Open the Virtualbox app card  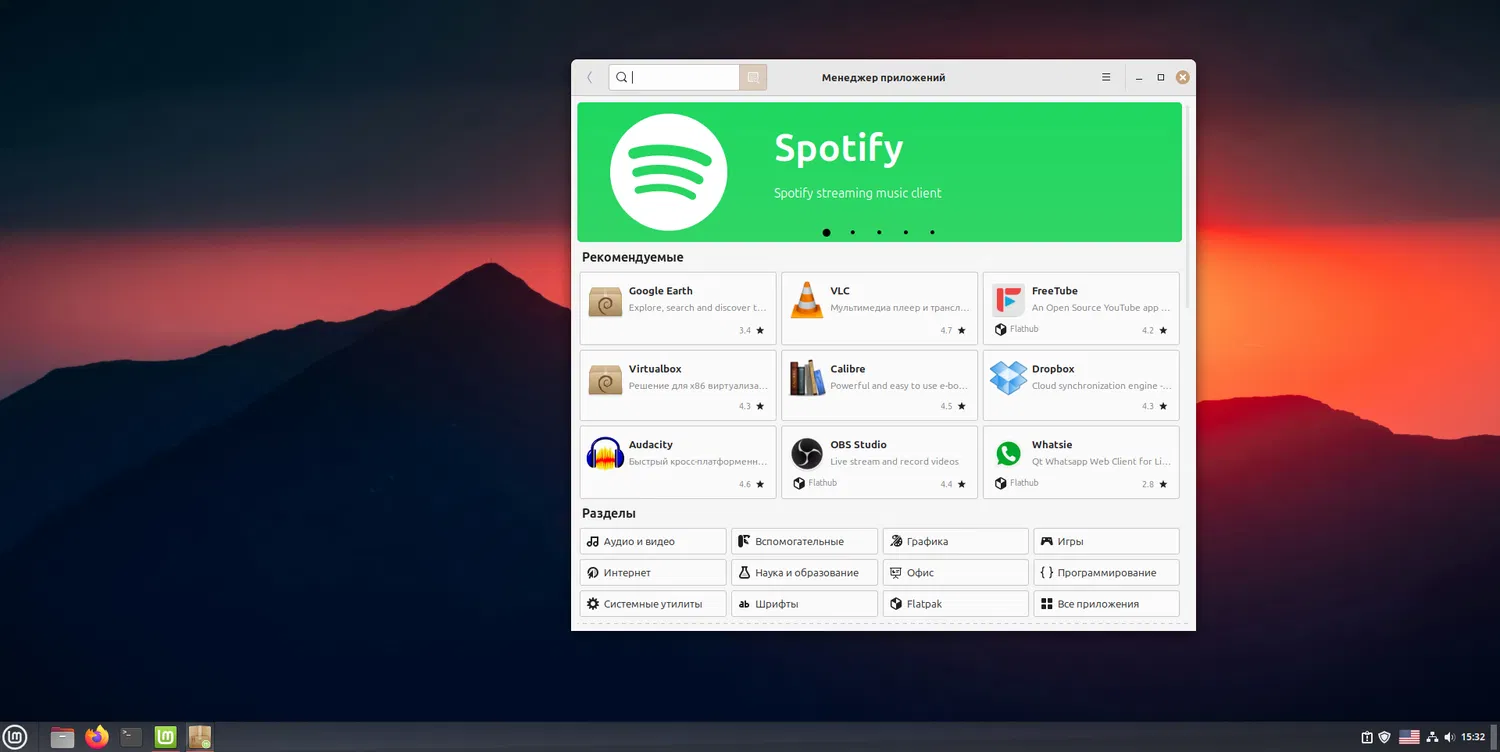click(x=678, y=385)
